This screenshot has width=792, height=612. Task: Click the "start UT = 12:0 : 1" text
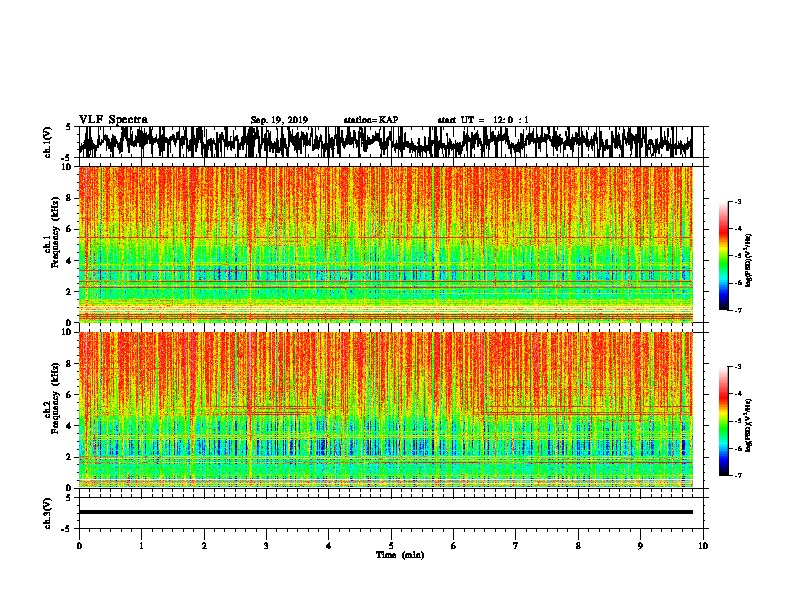point(483,120)
